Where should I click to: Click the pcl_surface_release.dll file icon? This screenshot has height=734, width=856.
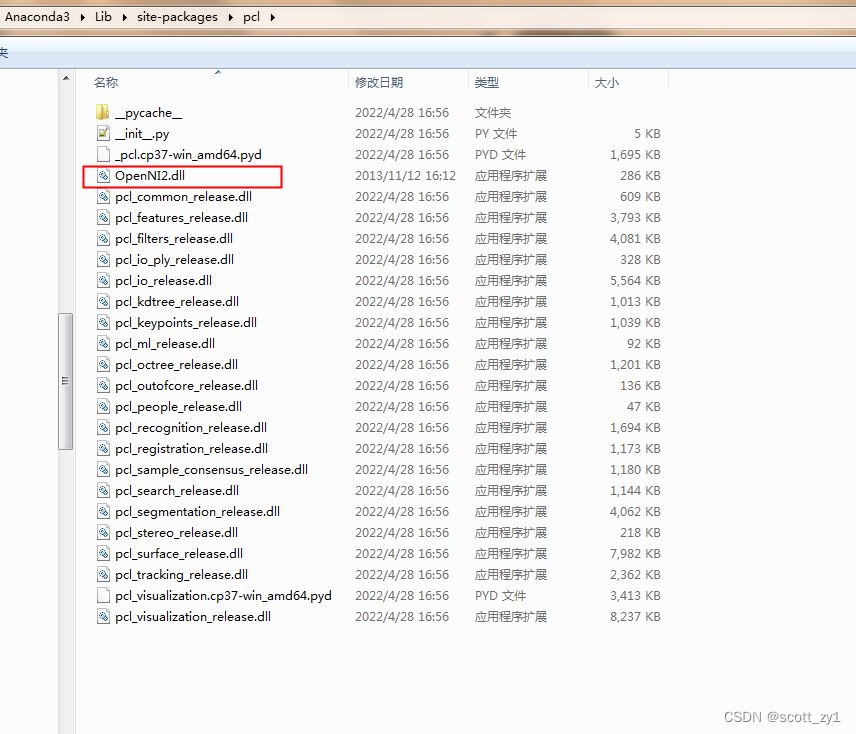[103, 554]
